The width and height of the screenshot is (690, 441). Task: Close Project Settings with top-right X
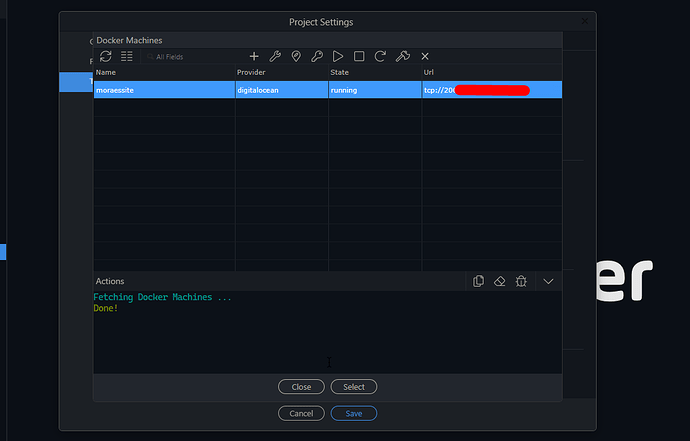coord(585,21)
